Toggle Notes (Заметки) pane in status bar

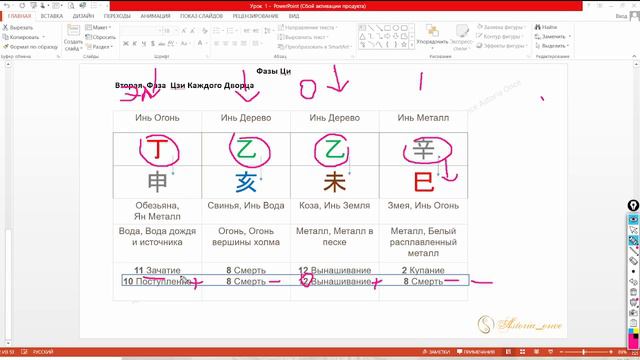pyautogui.click(x=436, y=352)
